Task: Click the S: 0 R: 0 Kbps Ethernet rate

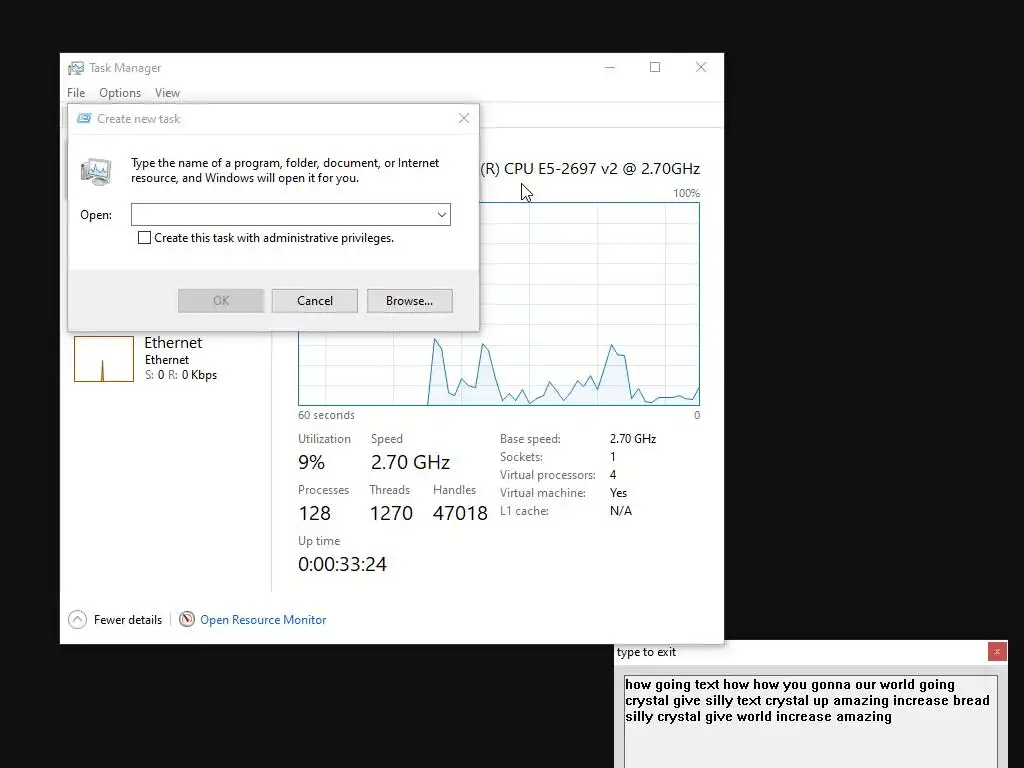Action: (181, 375)
